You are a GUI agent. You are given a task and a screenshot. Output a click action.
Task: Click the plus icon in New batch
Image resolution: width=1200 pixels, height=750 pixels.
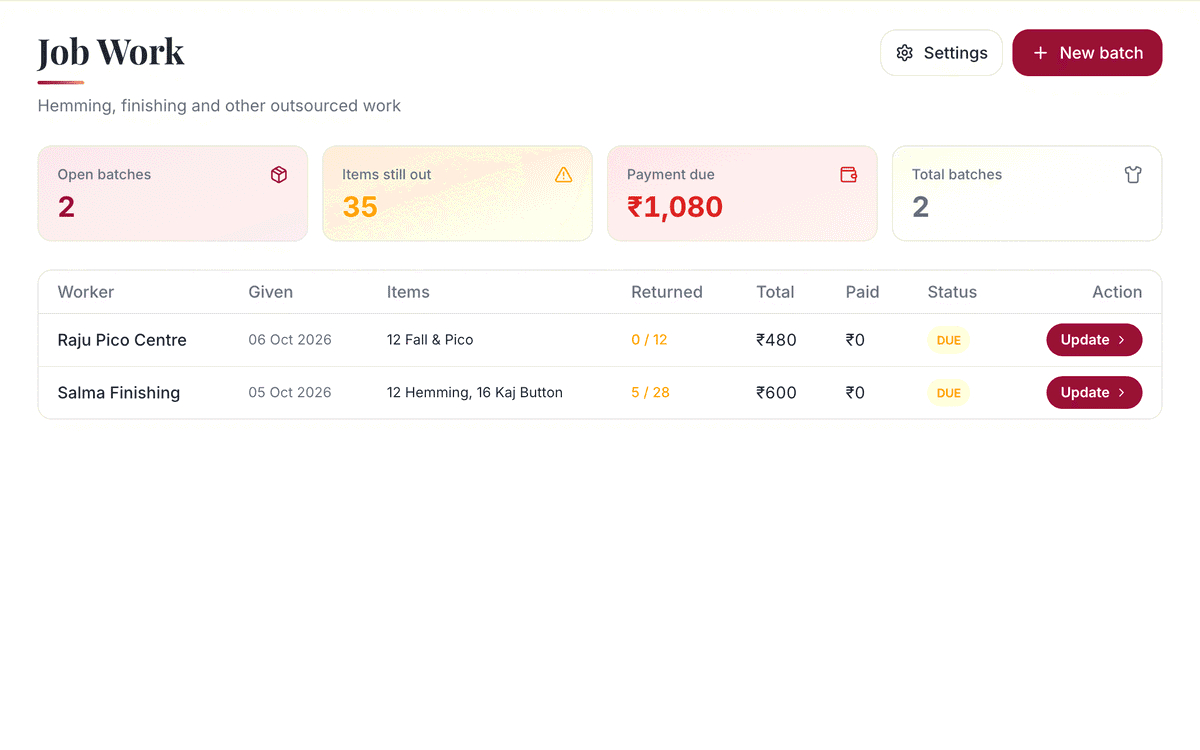[x=1040, y=53]
